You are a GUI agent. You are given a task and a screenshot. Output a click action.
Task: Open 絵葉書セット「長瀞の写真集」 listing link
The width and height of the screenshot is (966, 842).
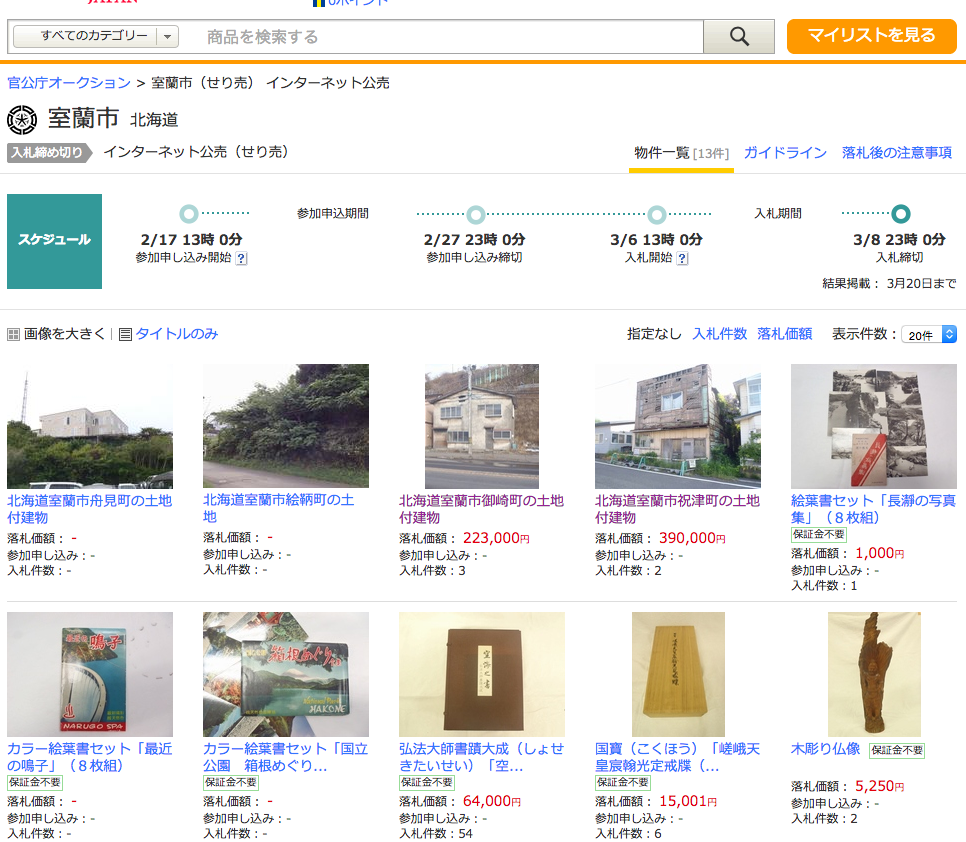[873, 509]
